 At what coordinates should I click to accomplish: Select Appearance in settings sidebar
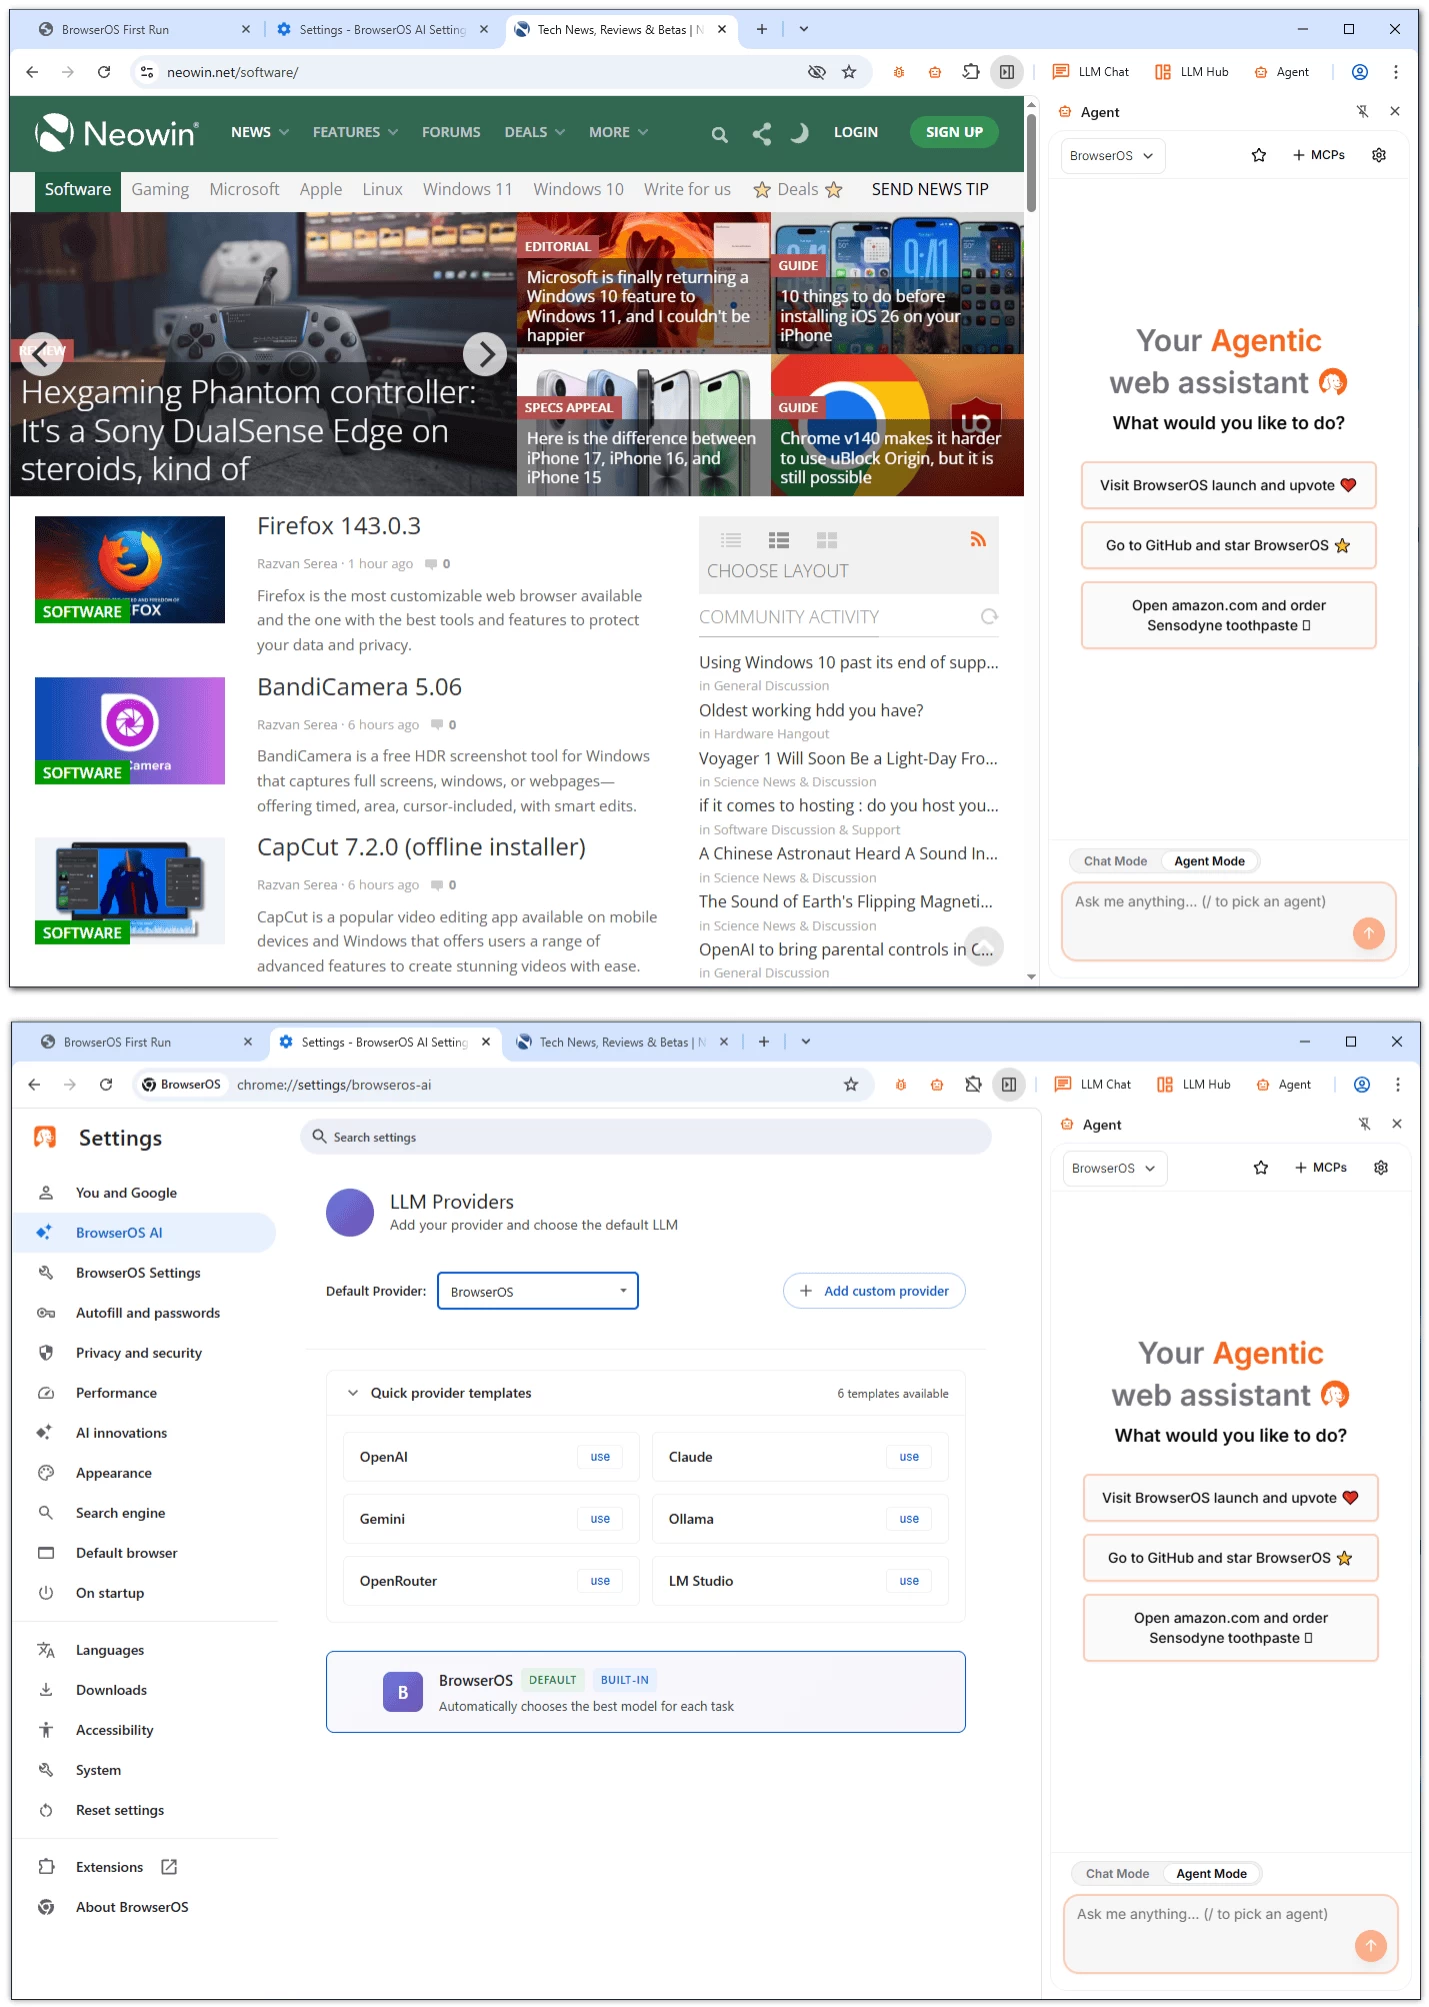click(114, 1473)
